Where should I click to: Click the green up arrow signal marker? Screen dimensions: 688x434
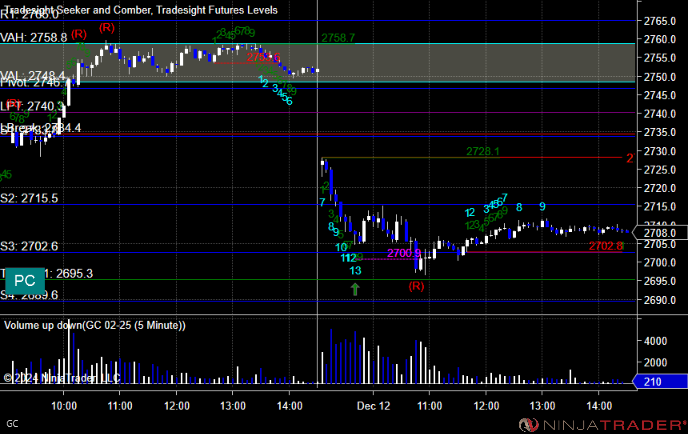(x=355, y=289)
